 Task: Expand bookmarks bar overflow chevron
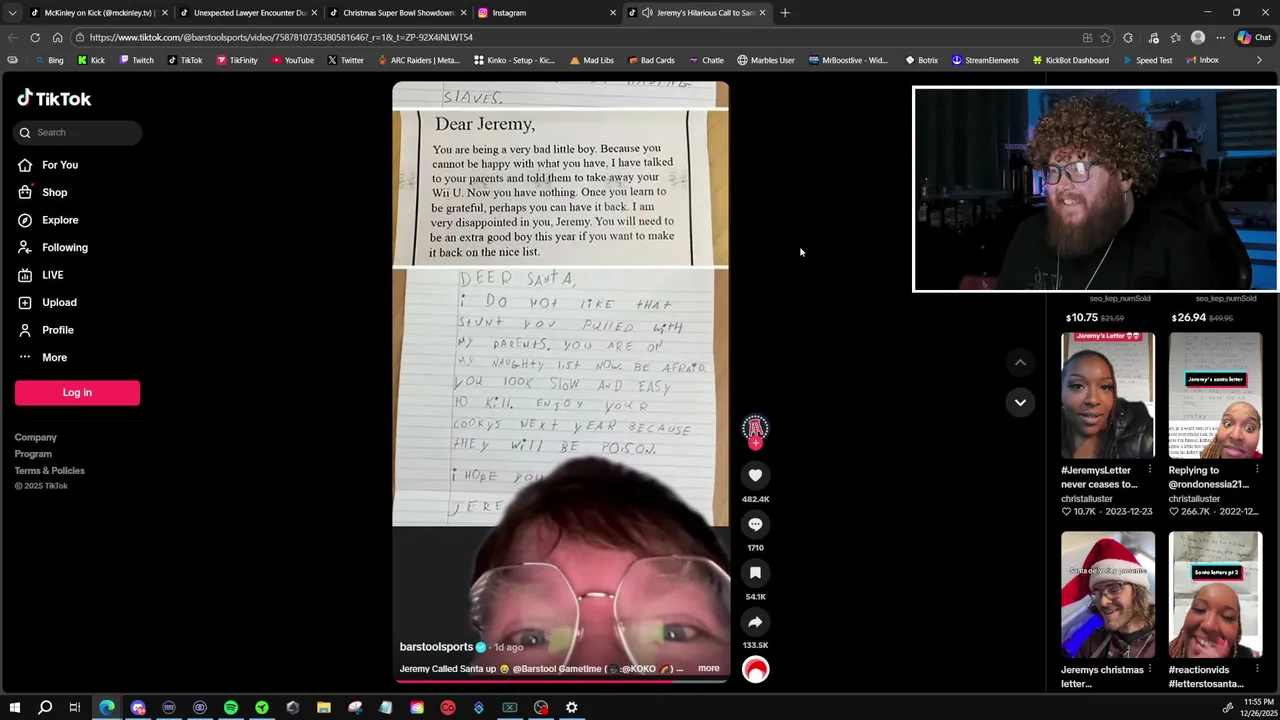[1259, 60]
